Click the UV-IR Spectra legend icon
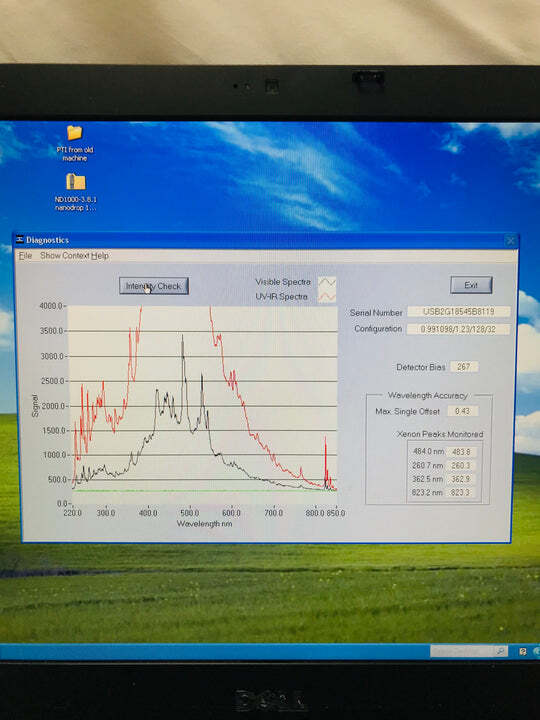The height and width of the screenshot is (720, 540). point(327,297)
